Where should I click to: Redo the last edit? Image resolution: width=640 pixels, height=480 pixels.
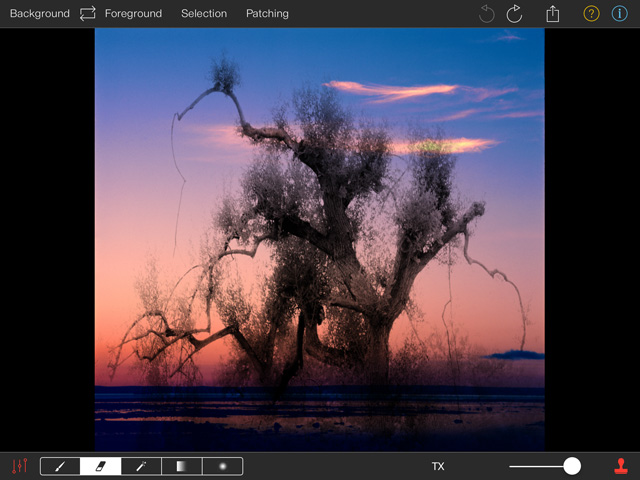[x=514, y=14]
